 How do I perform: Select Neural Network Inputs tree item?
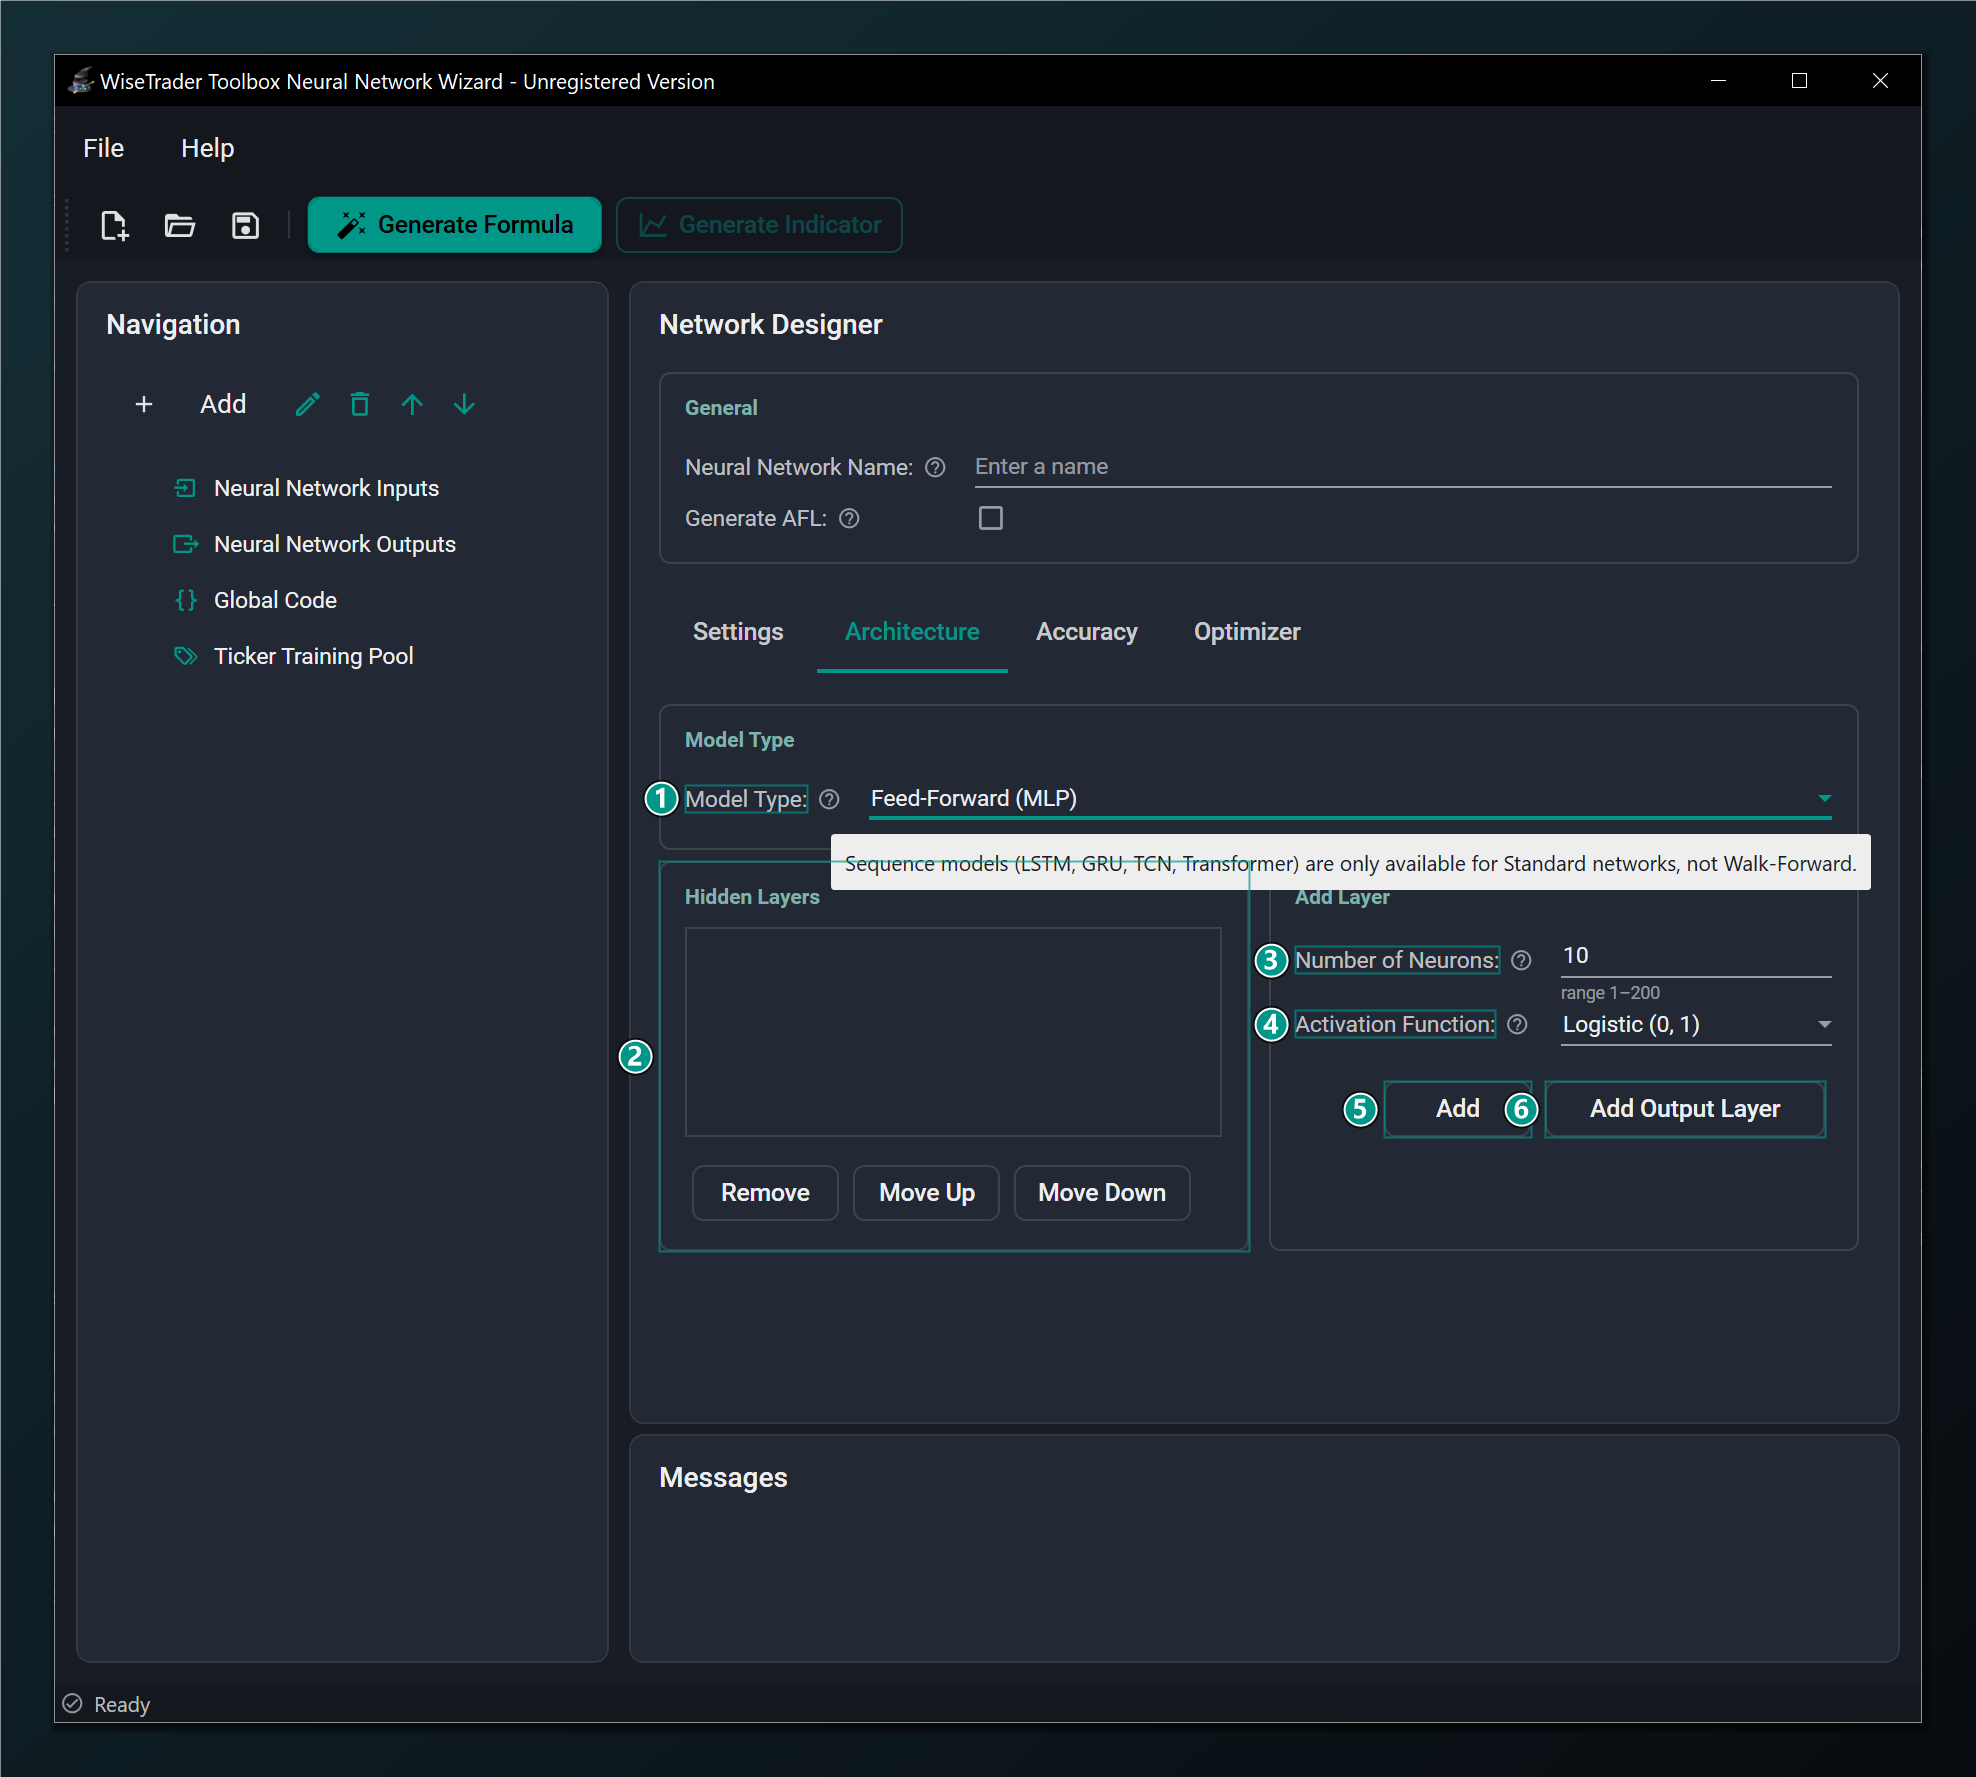326,488
